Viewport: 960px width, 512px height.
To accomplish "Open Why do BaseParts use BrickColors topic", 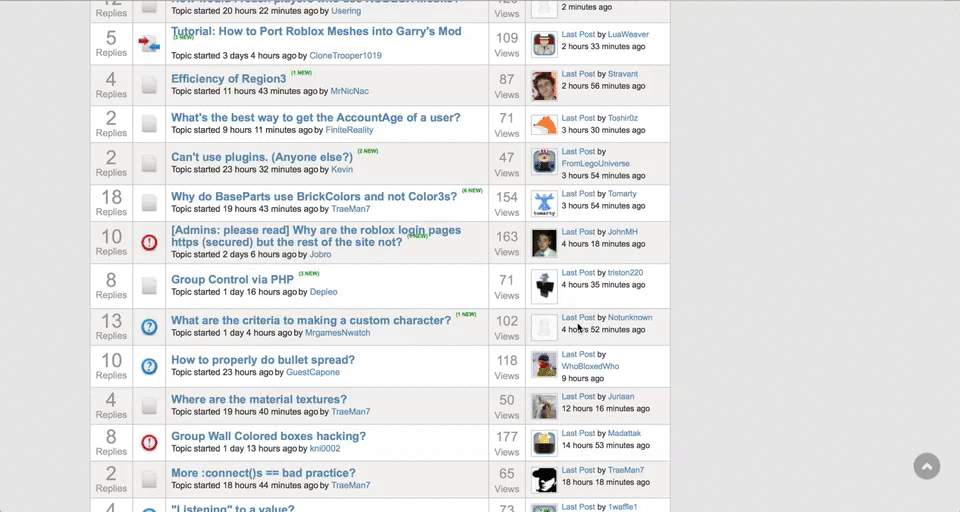I will (x=313, y=197).
